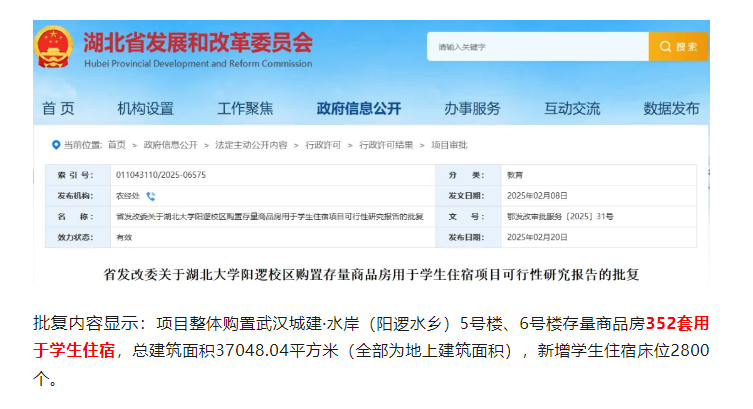Click the 分类 label cell

coord(468,175)
